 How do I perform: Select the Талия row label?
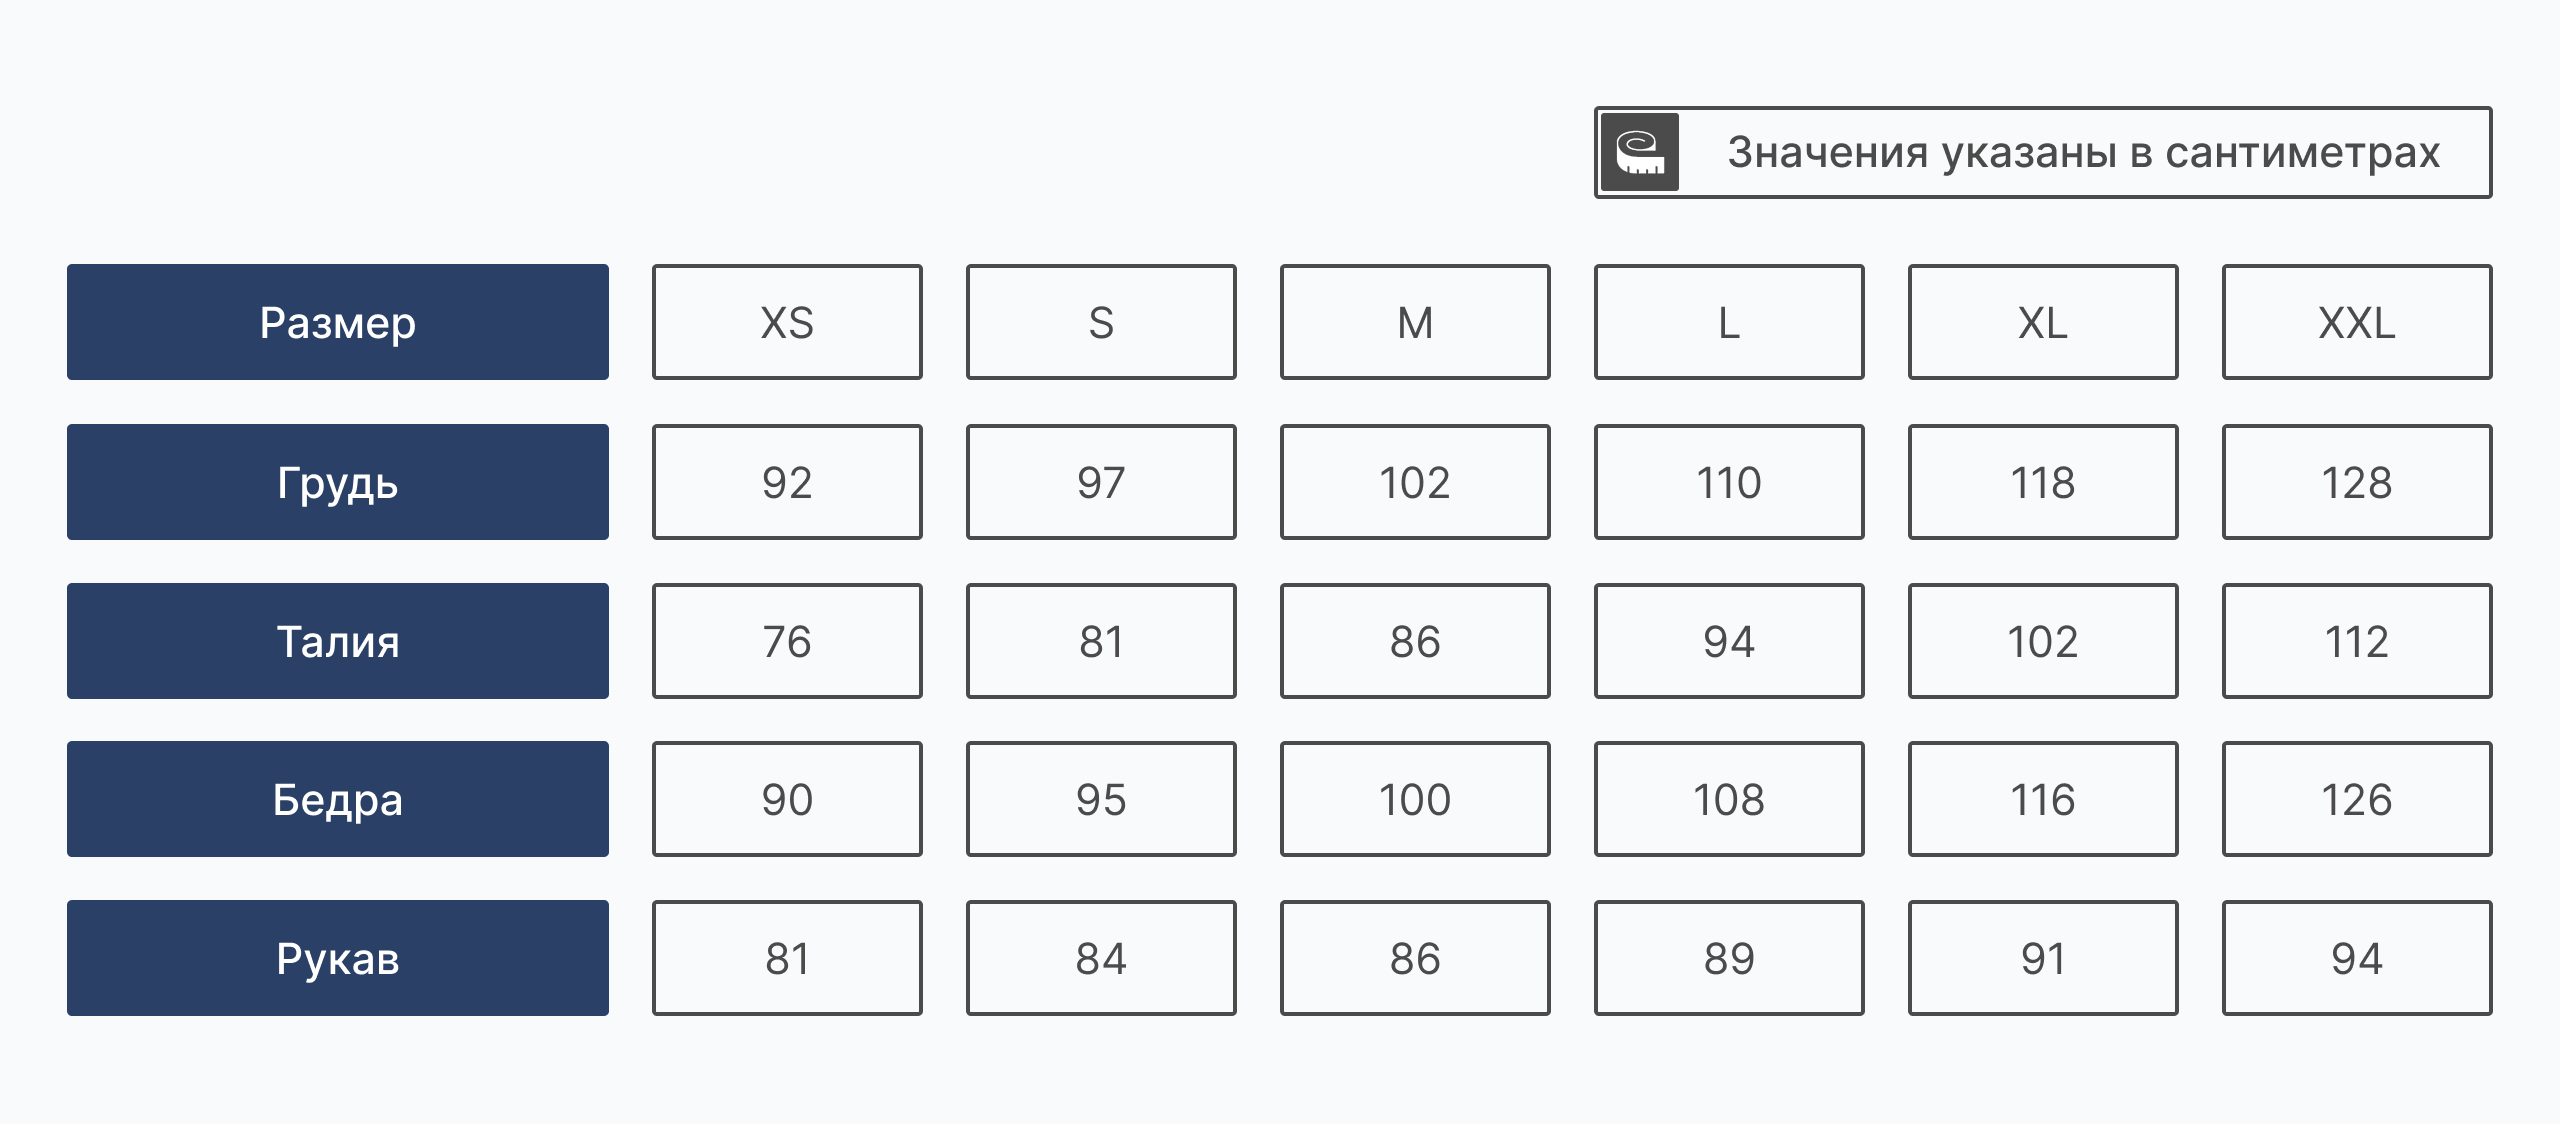[x=337, y=641]
